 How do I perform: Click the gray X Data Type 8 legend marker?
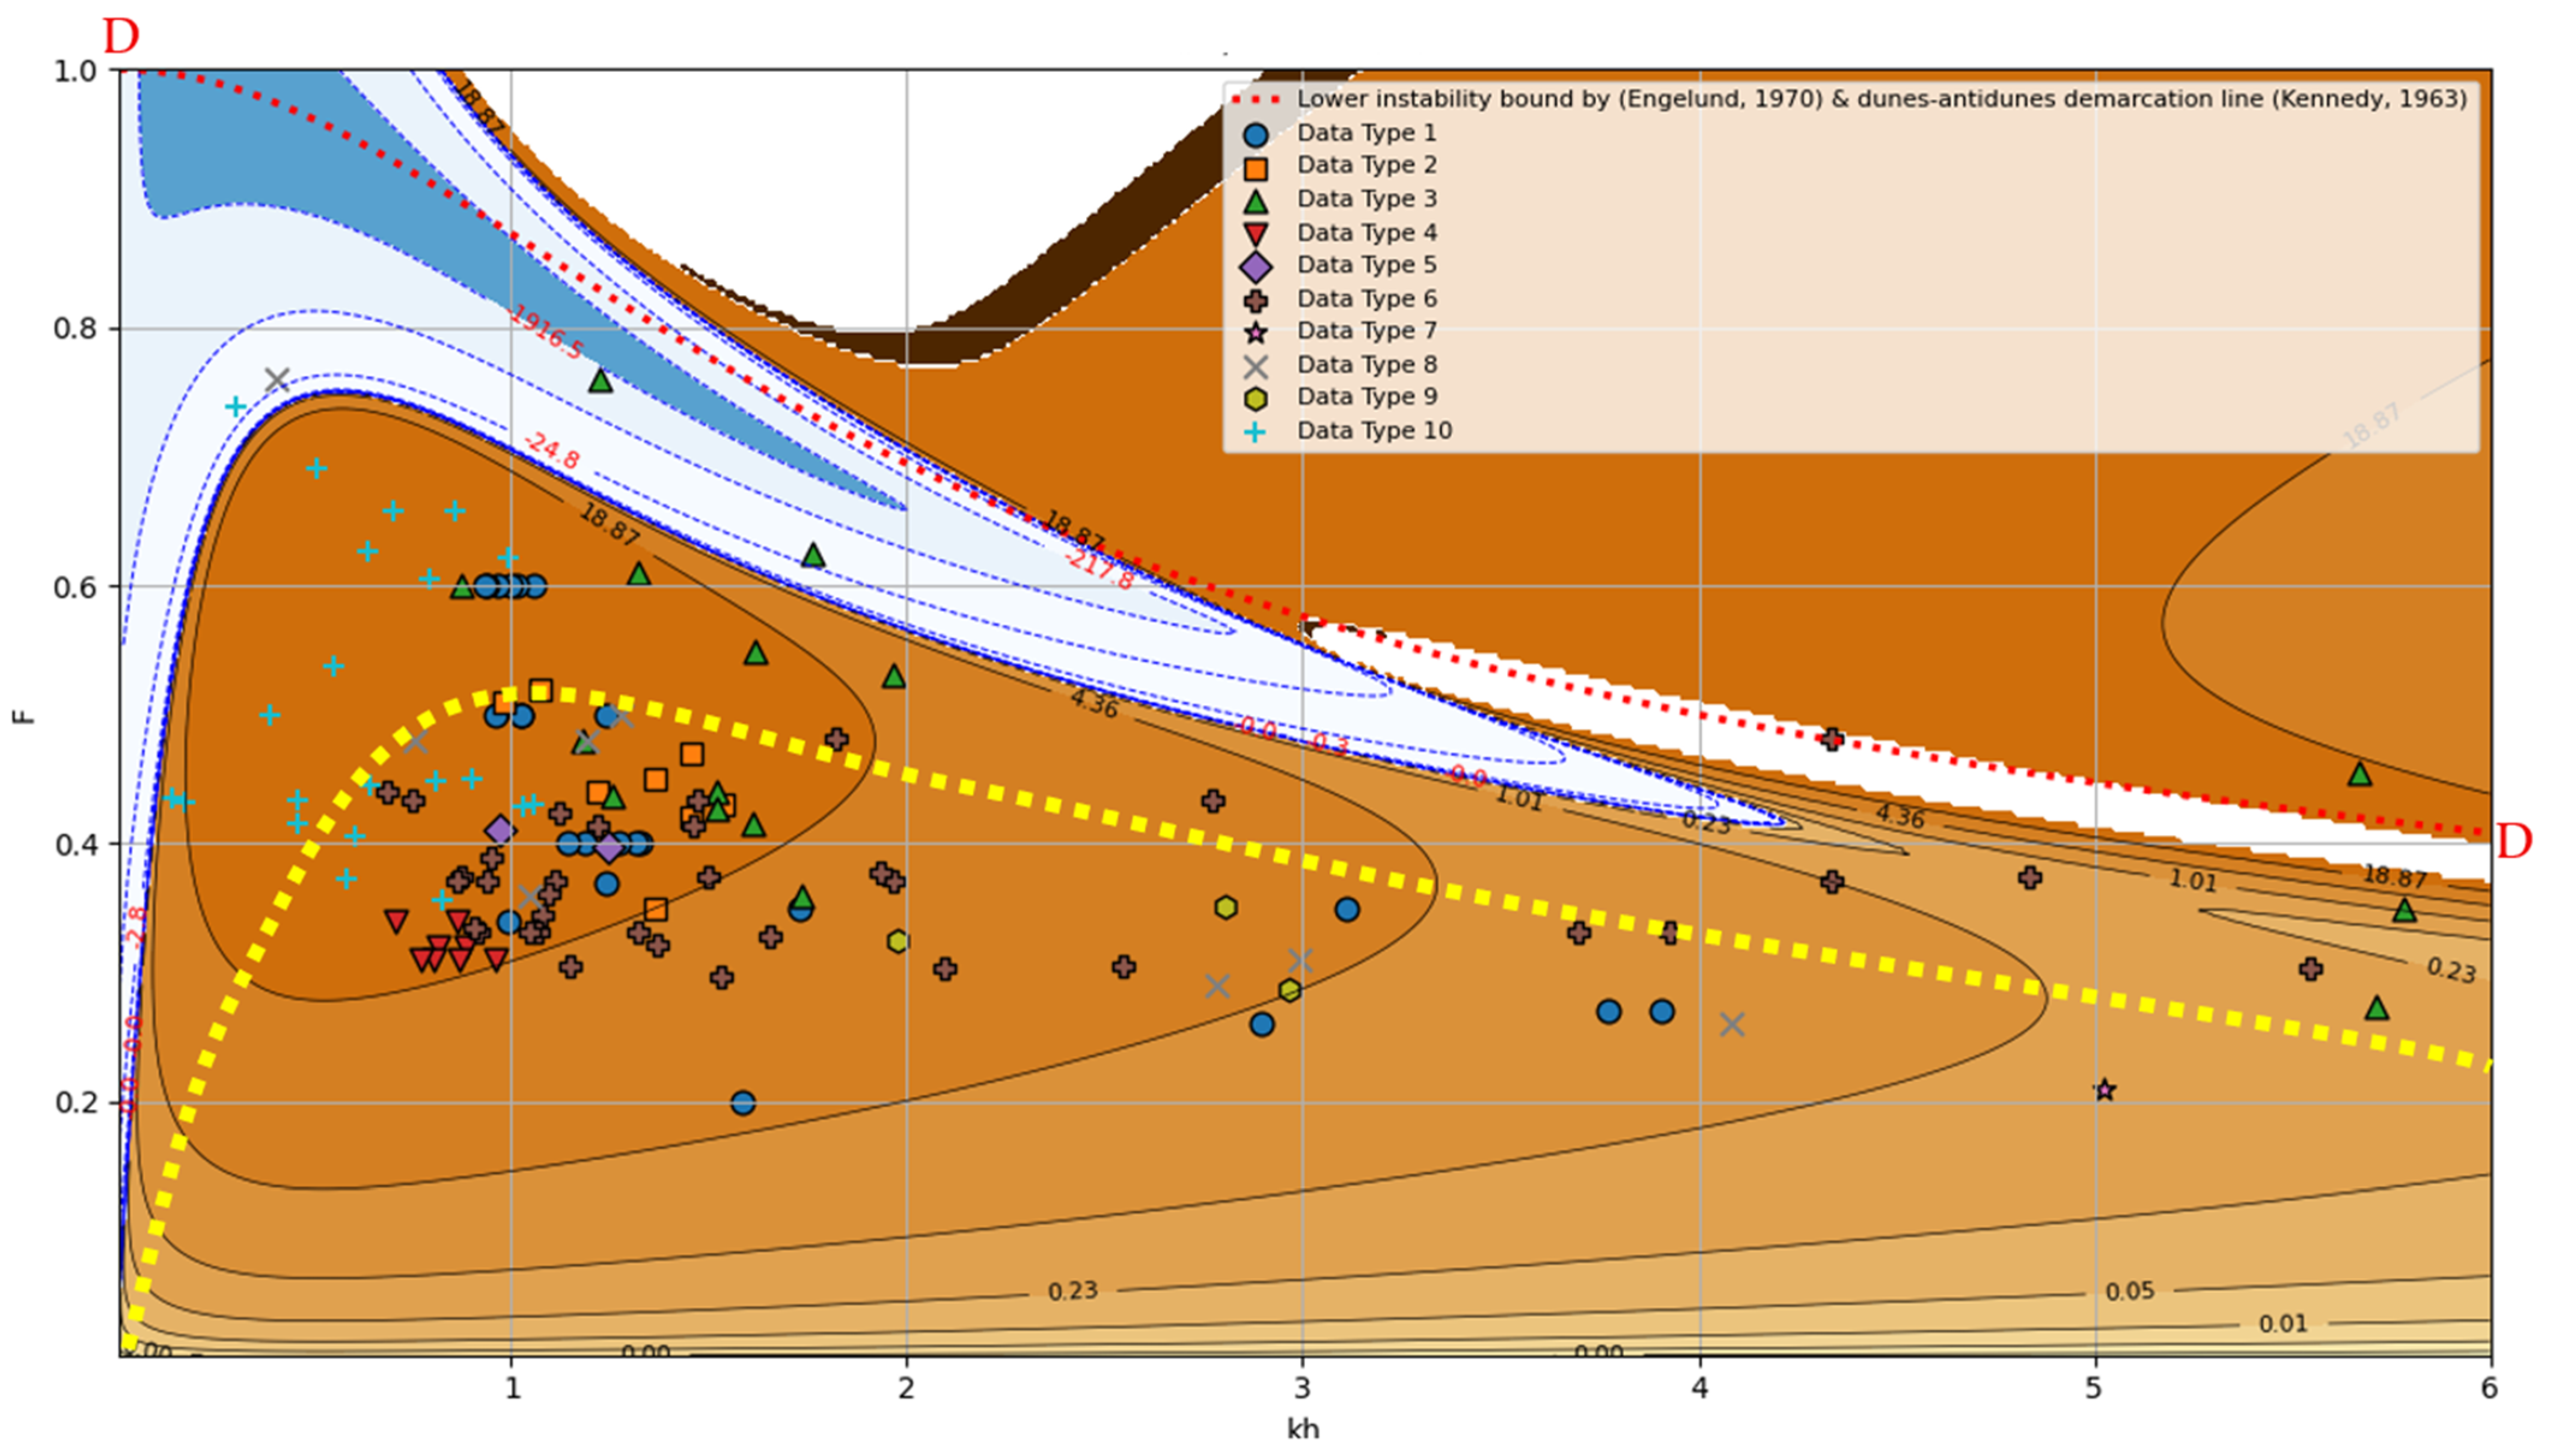(1255, 366)
